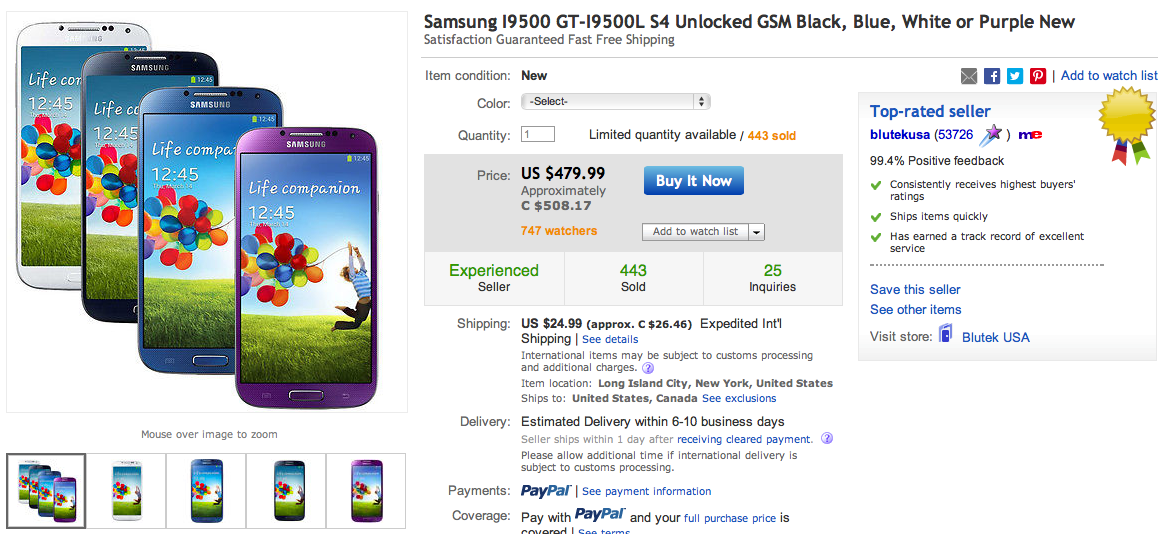Click the 'Add to watch list' button
Image resolution: width=1164 pixels, height=534 pixels.
click(695, 232)
